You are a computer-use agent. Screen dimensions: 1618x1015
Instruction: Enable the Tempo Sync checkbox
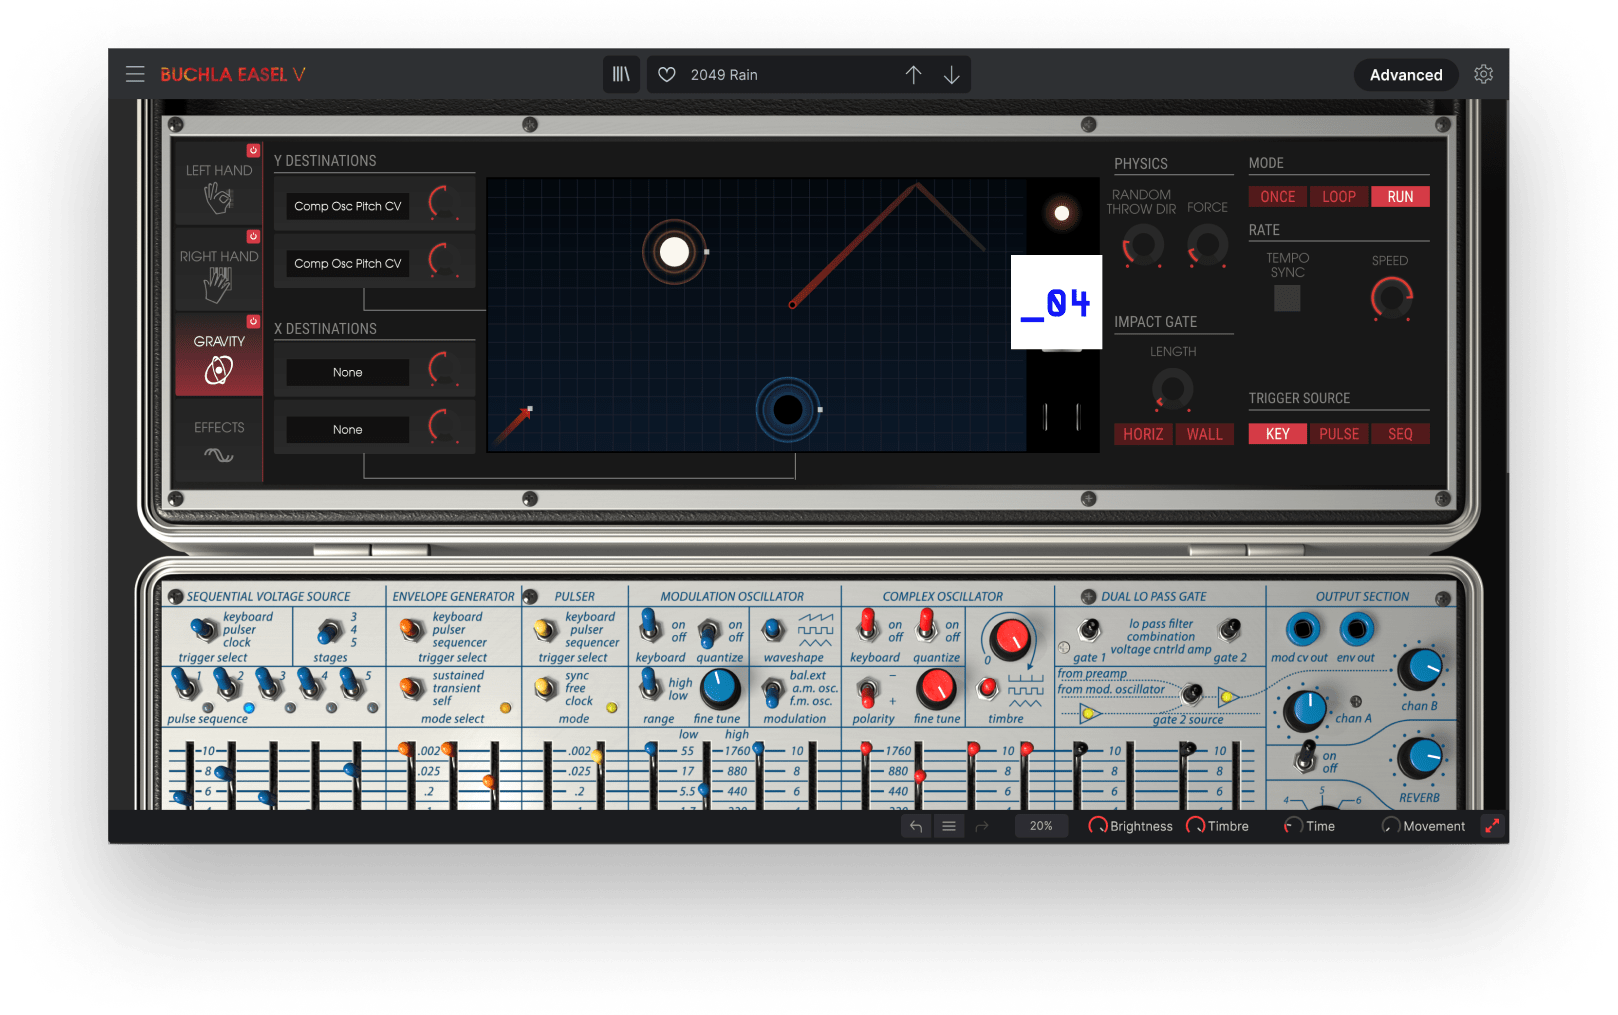(1287, 298)
